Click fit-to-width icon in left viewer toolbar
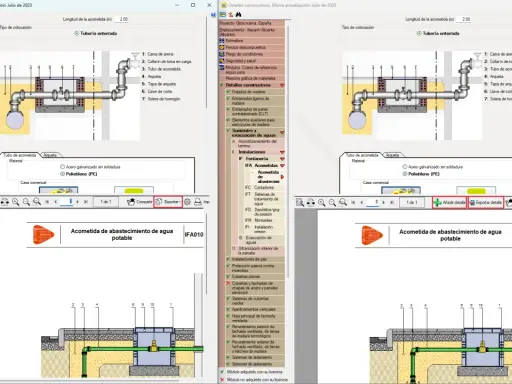Image resolution: width=512 pixels, height=384 pixels. click(5, 202)
